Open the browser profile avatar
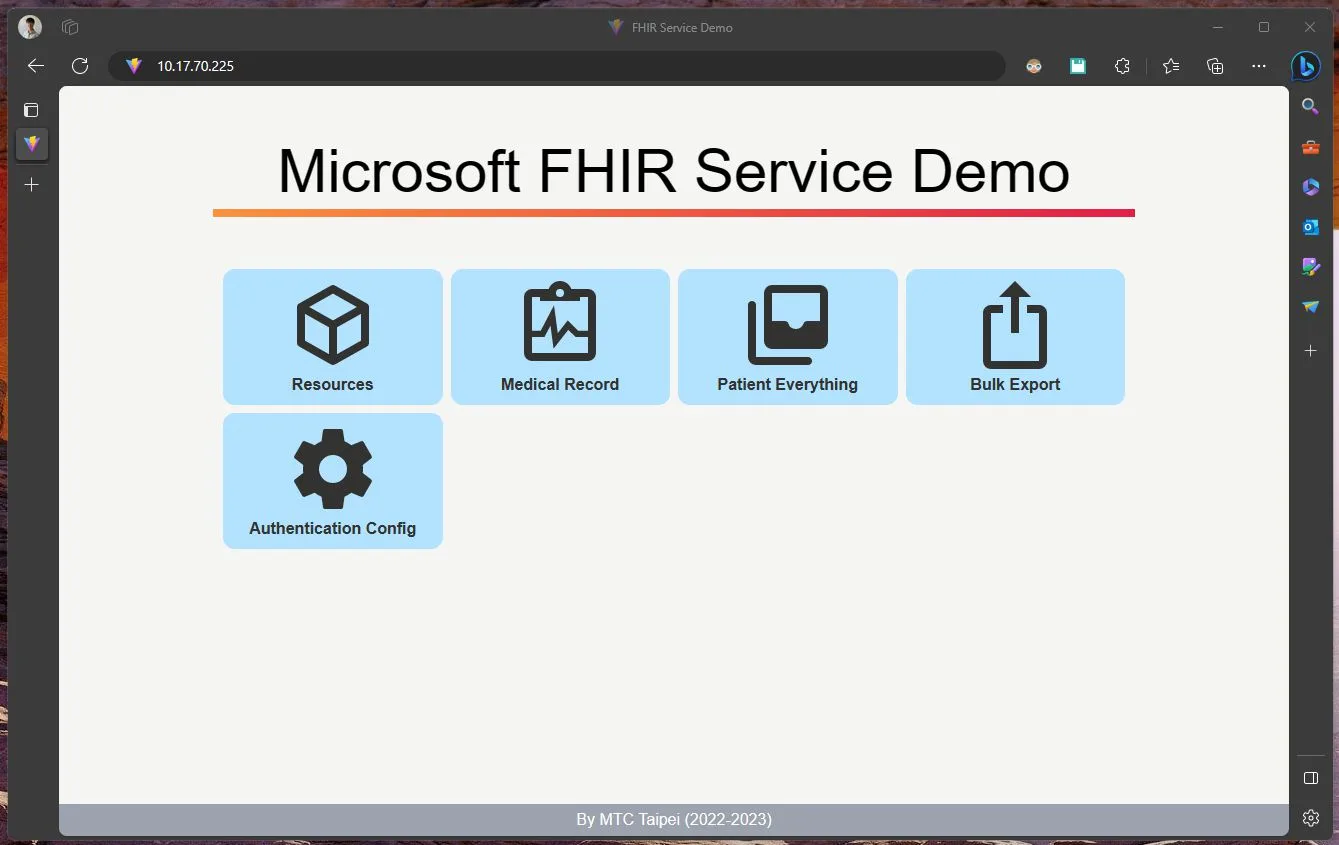 29,26
